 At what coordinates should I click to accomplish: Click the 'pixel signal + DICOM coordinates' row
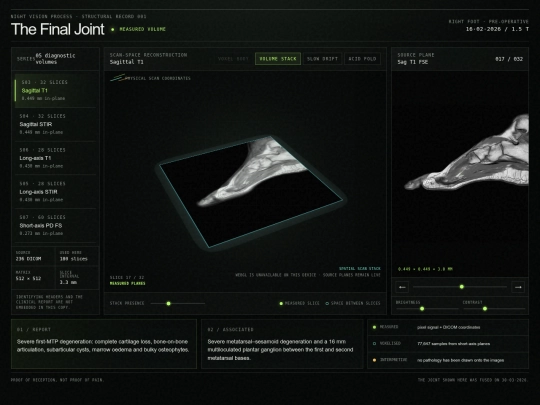pos(448,327)
